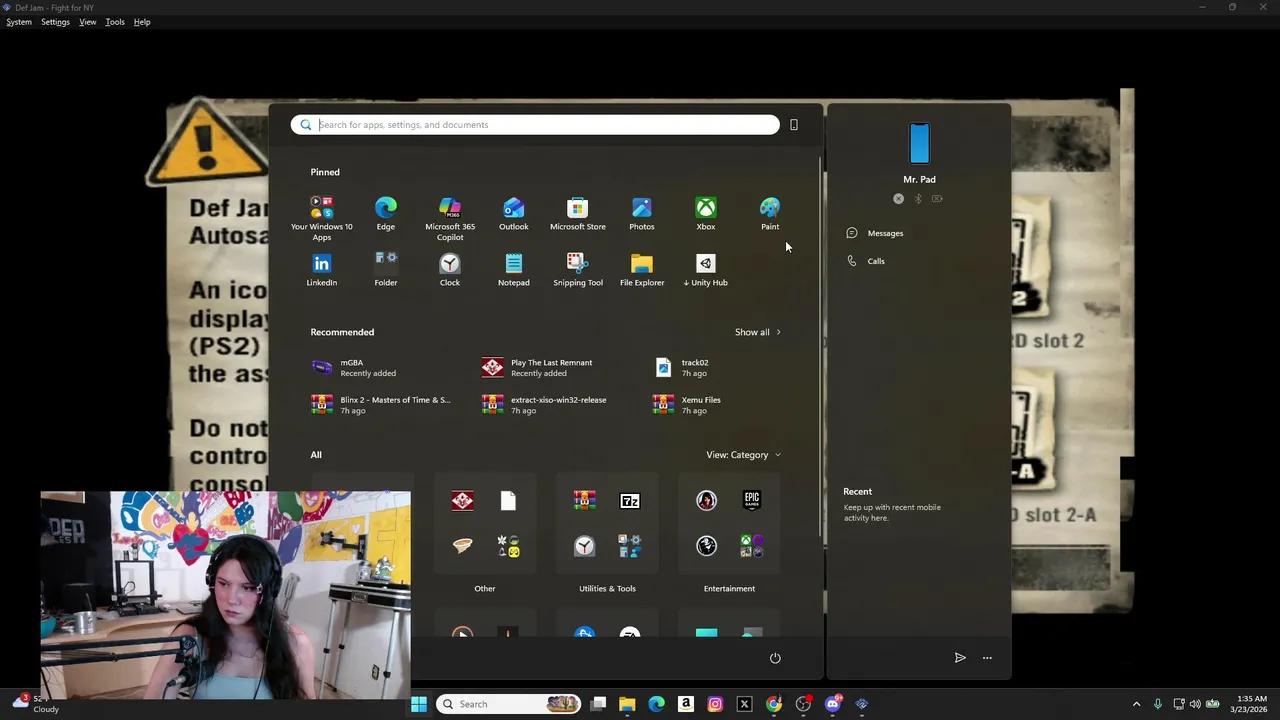This screenshot has width=1280, height=720.
Task: Open Photos pinned app
Action: [642, 215]
